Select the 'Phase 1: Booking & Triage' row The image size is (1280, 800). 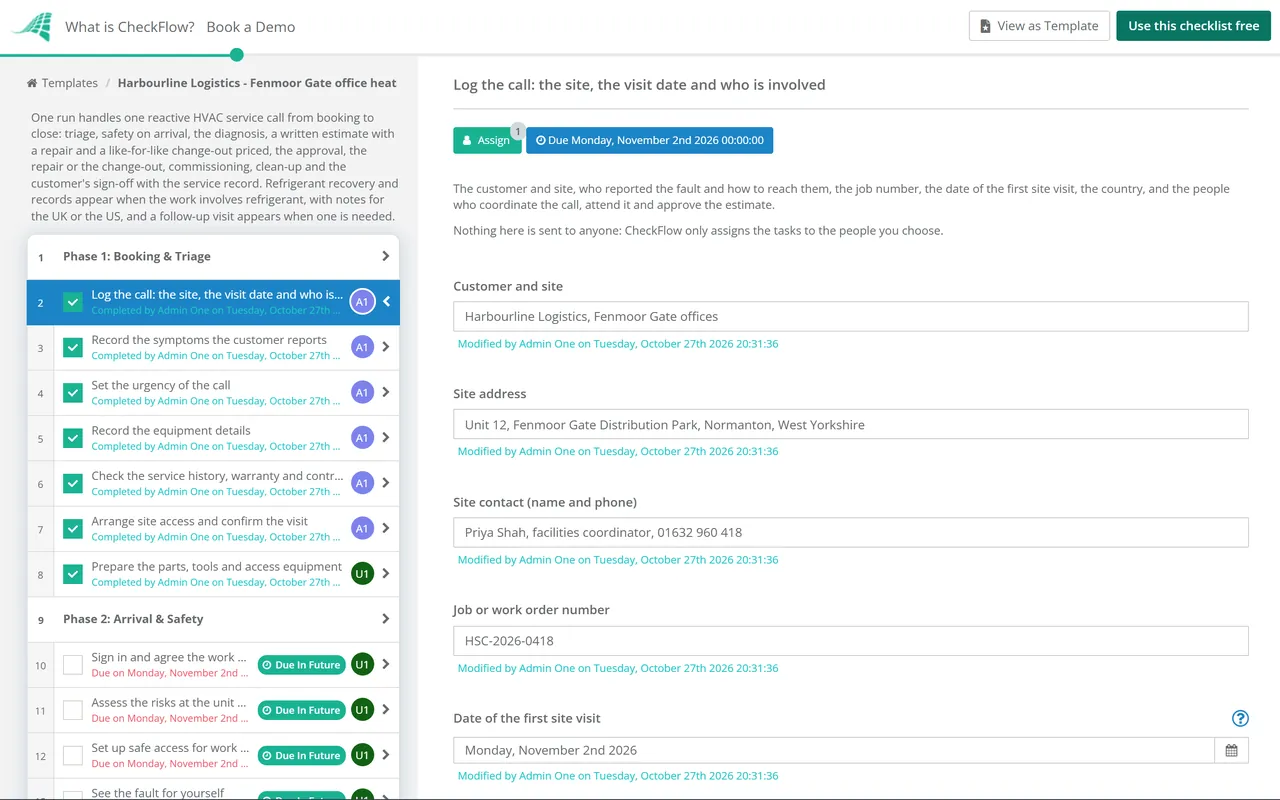(x=213, y=256)
